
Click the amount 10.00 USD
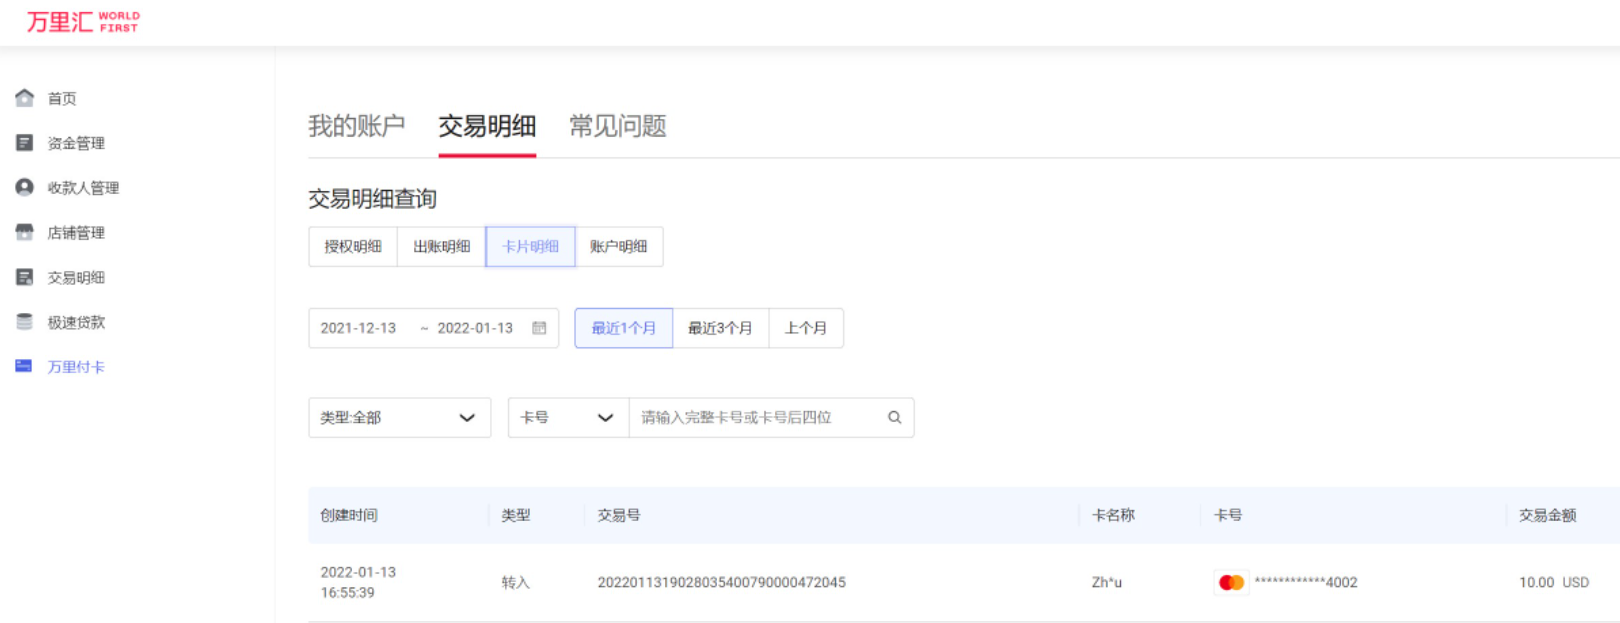(1554, 582)
